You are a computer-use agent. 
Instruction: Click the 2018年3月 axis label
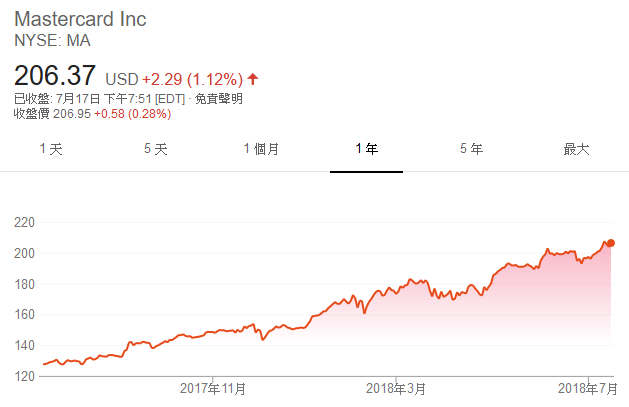(x=396, y=389)
